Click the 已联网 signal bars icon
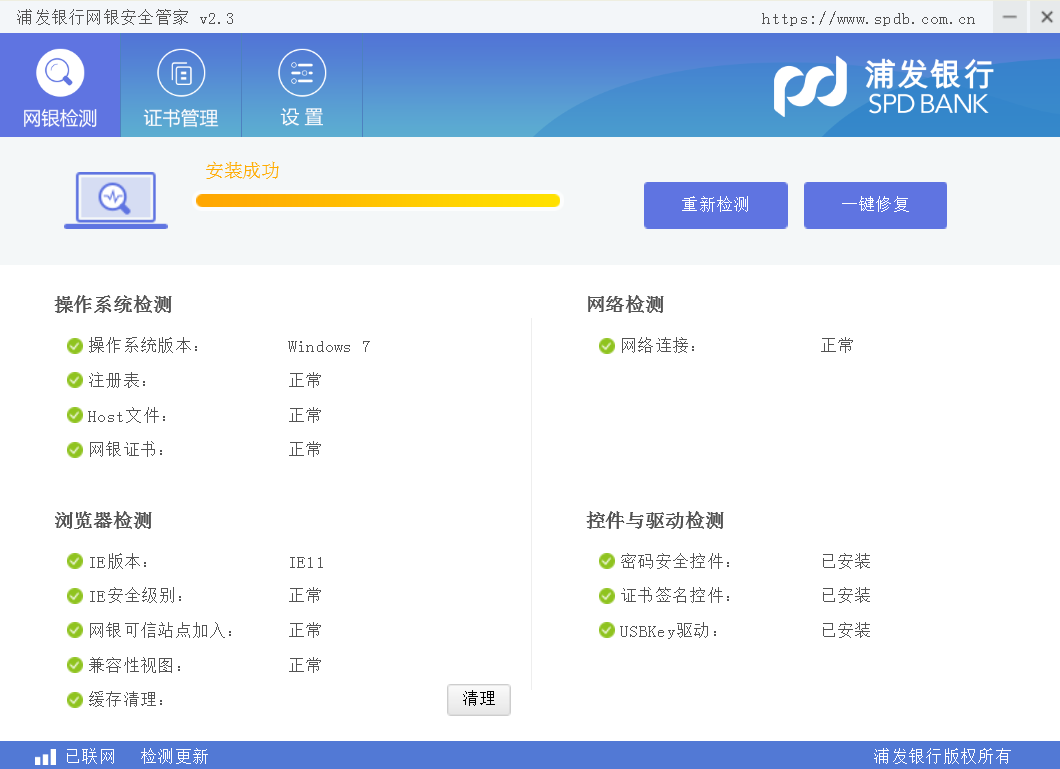 coord(46,757)
